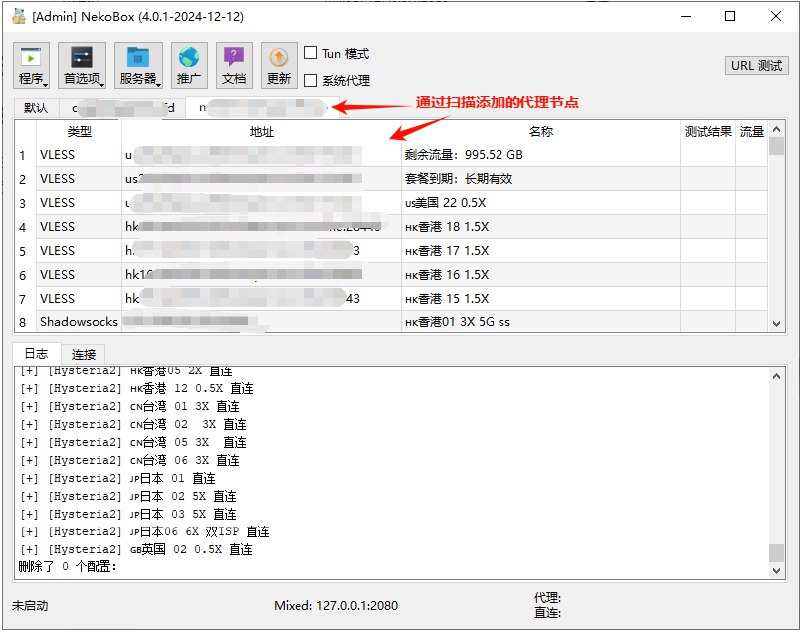Switch to the 默认 group tab

point(36,108)
